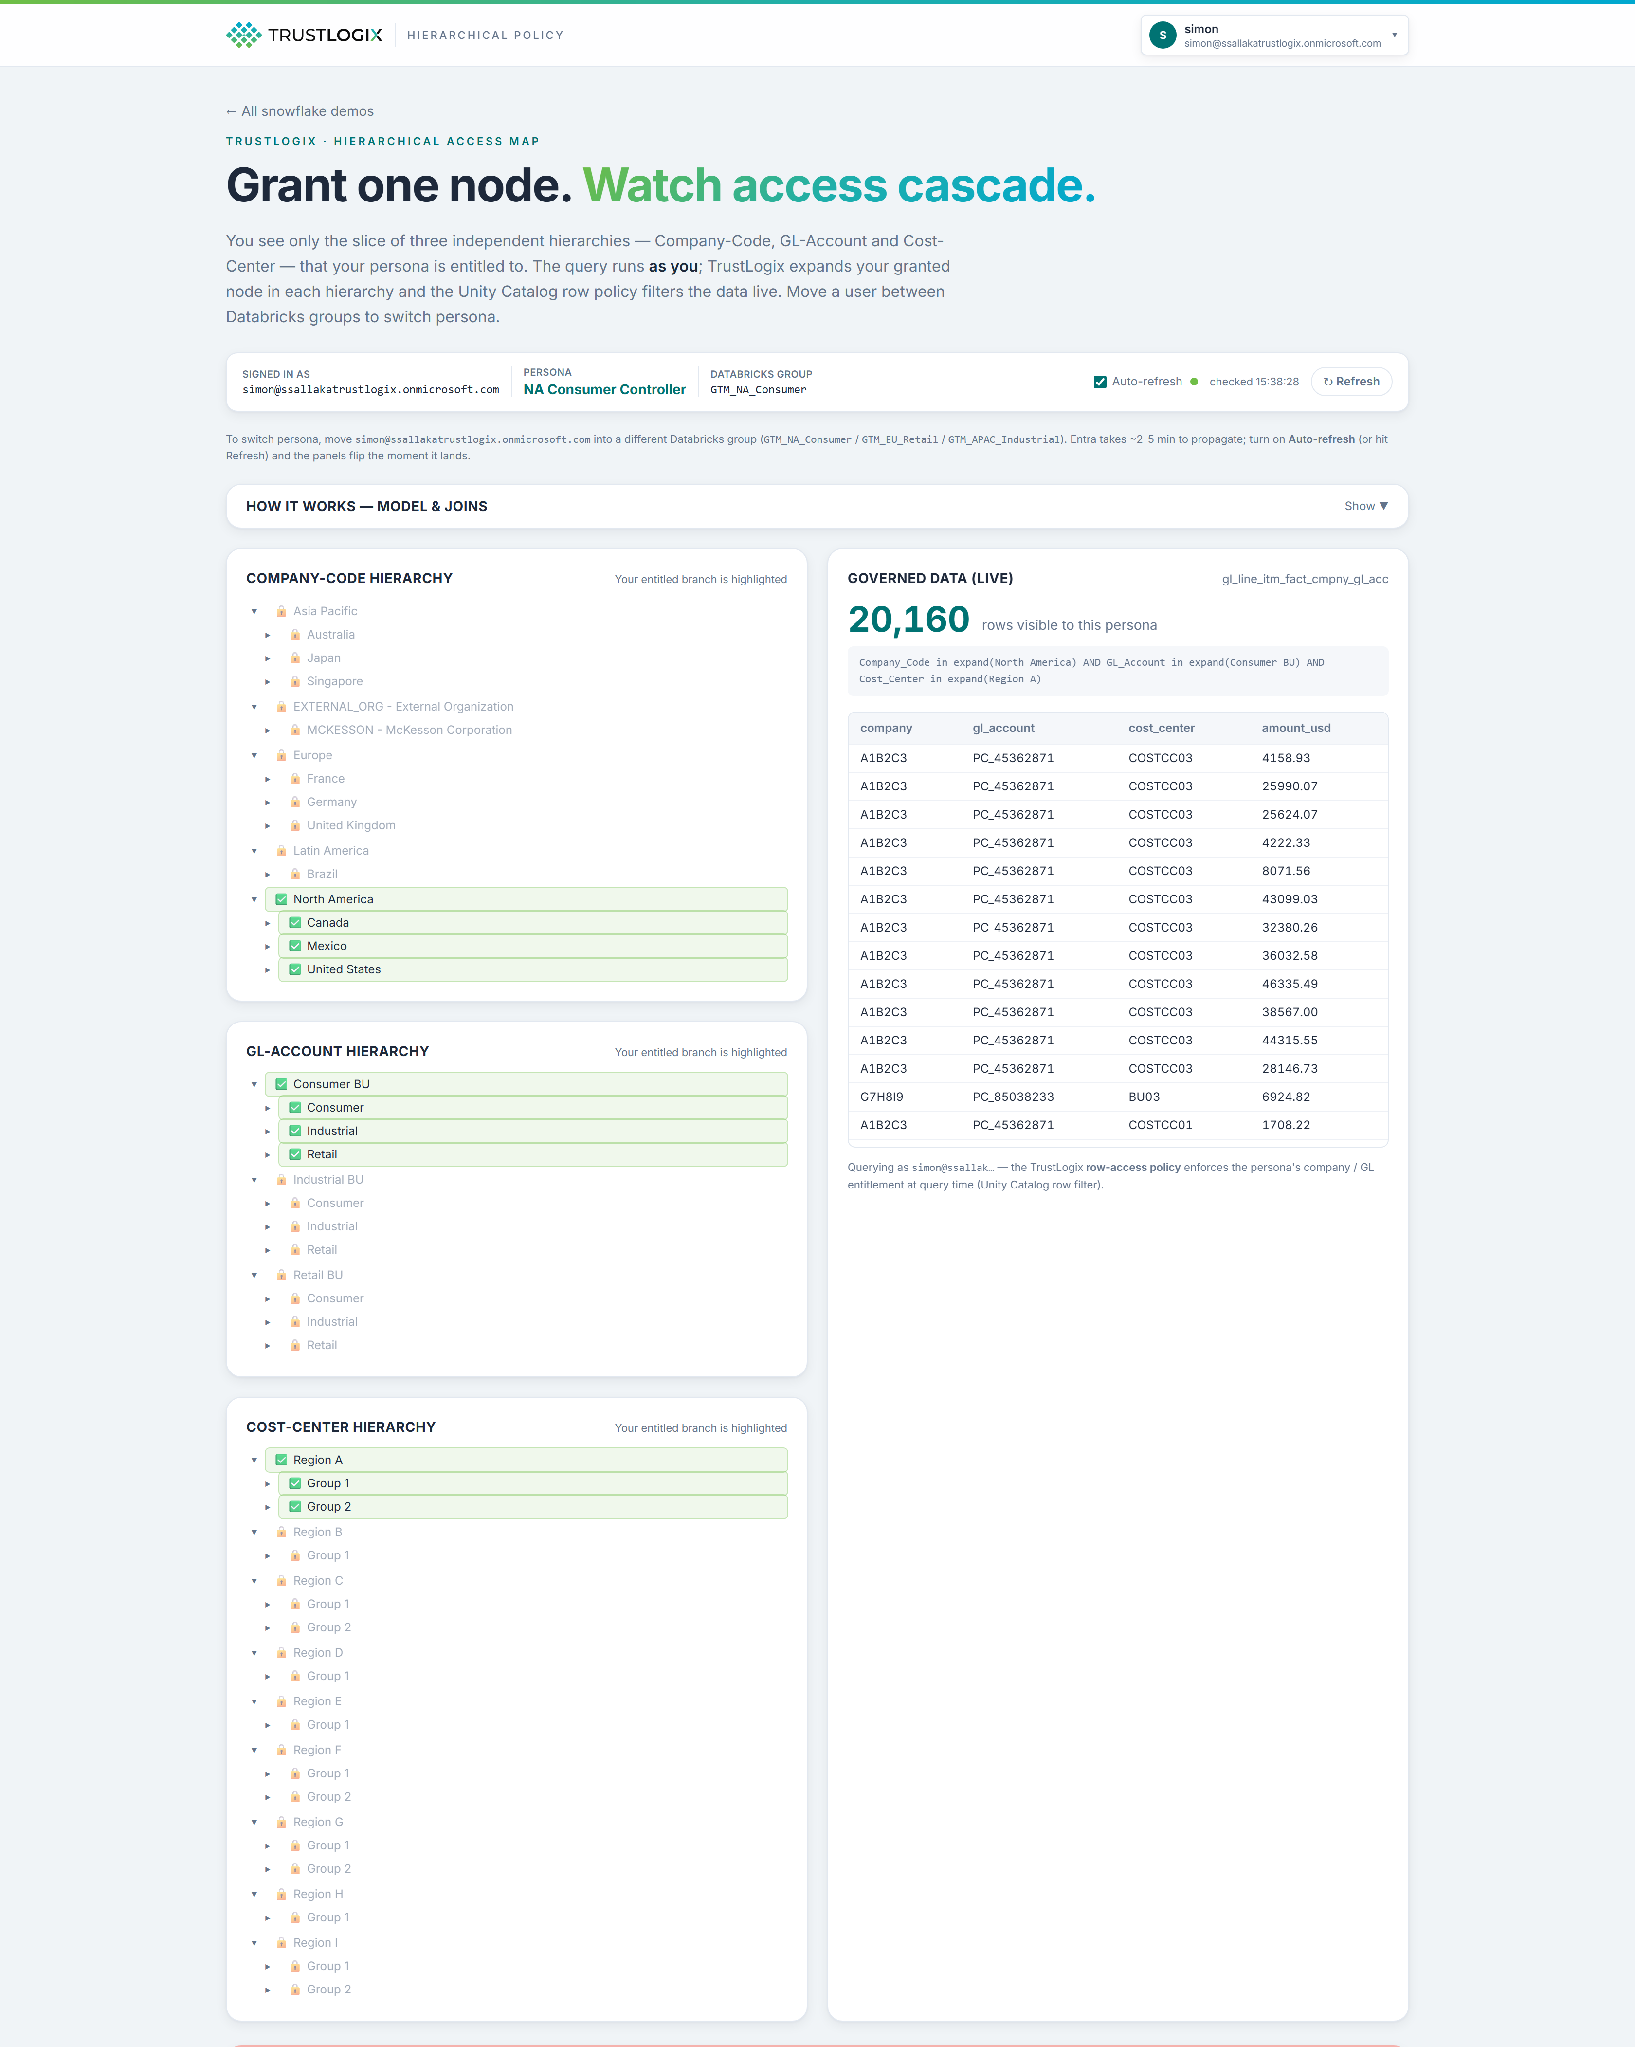Click the Mexico checkmark
Image resolution: width=1635 pixels, height=2047 pixels.
[x=295, y=946]
